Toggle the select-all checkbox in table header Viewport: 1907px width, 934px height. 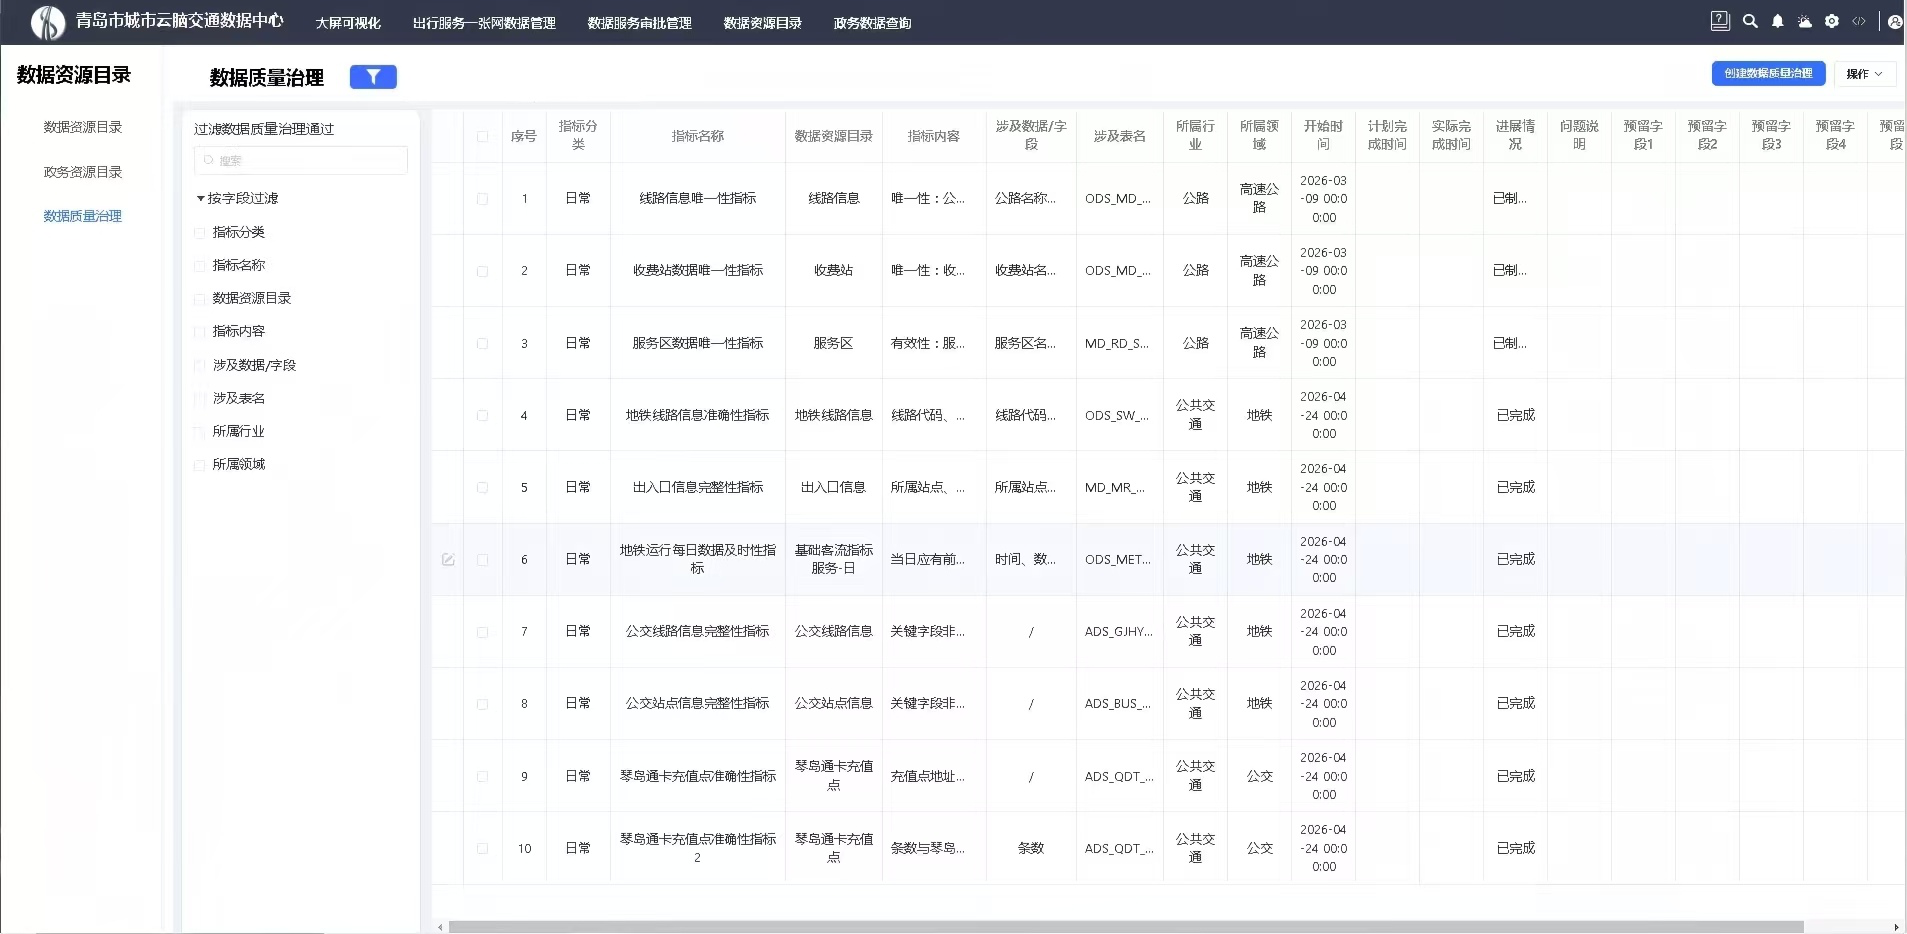pos(482,136)
